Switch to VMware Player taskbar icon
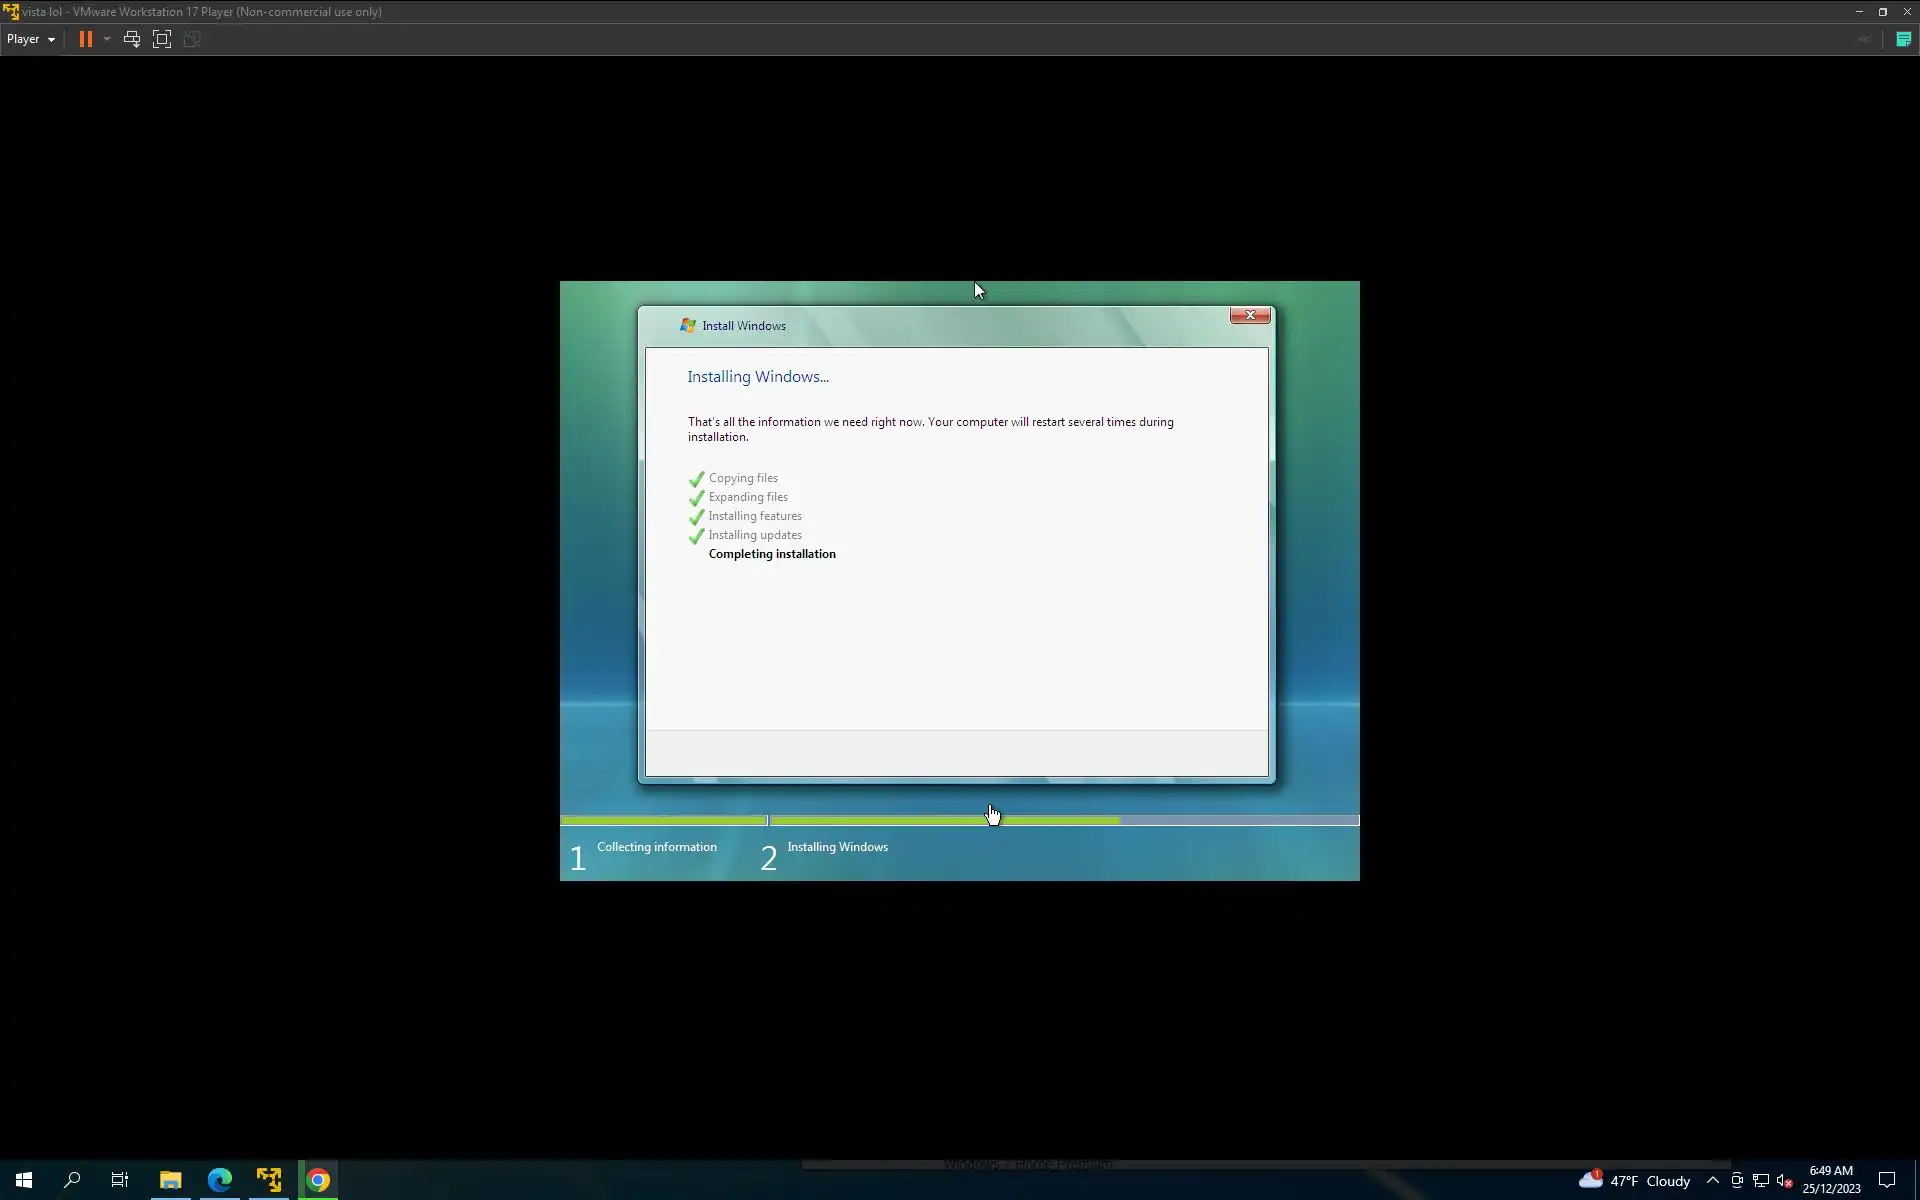This screenshot has height=1200, width=1920. (269, 1180)
